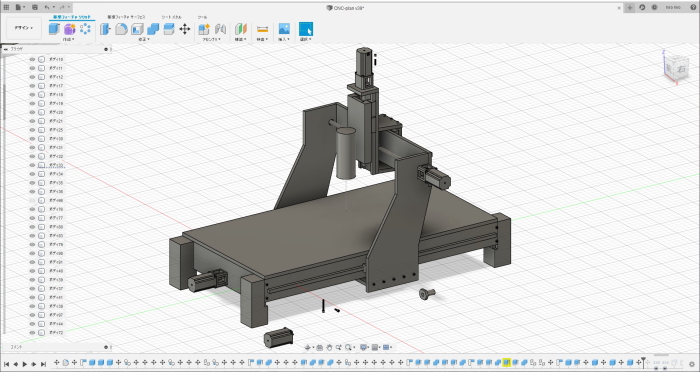Screen dimensions: 700x372
Task: Step timeline back one feature
Action: pyautogui.click(x=16, y=364)
